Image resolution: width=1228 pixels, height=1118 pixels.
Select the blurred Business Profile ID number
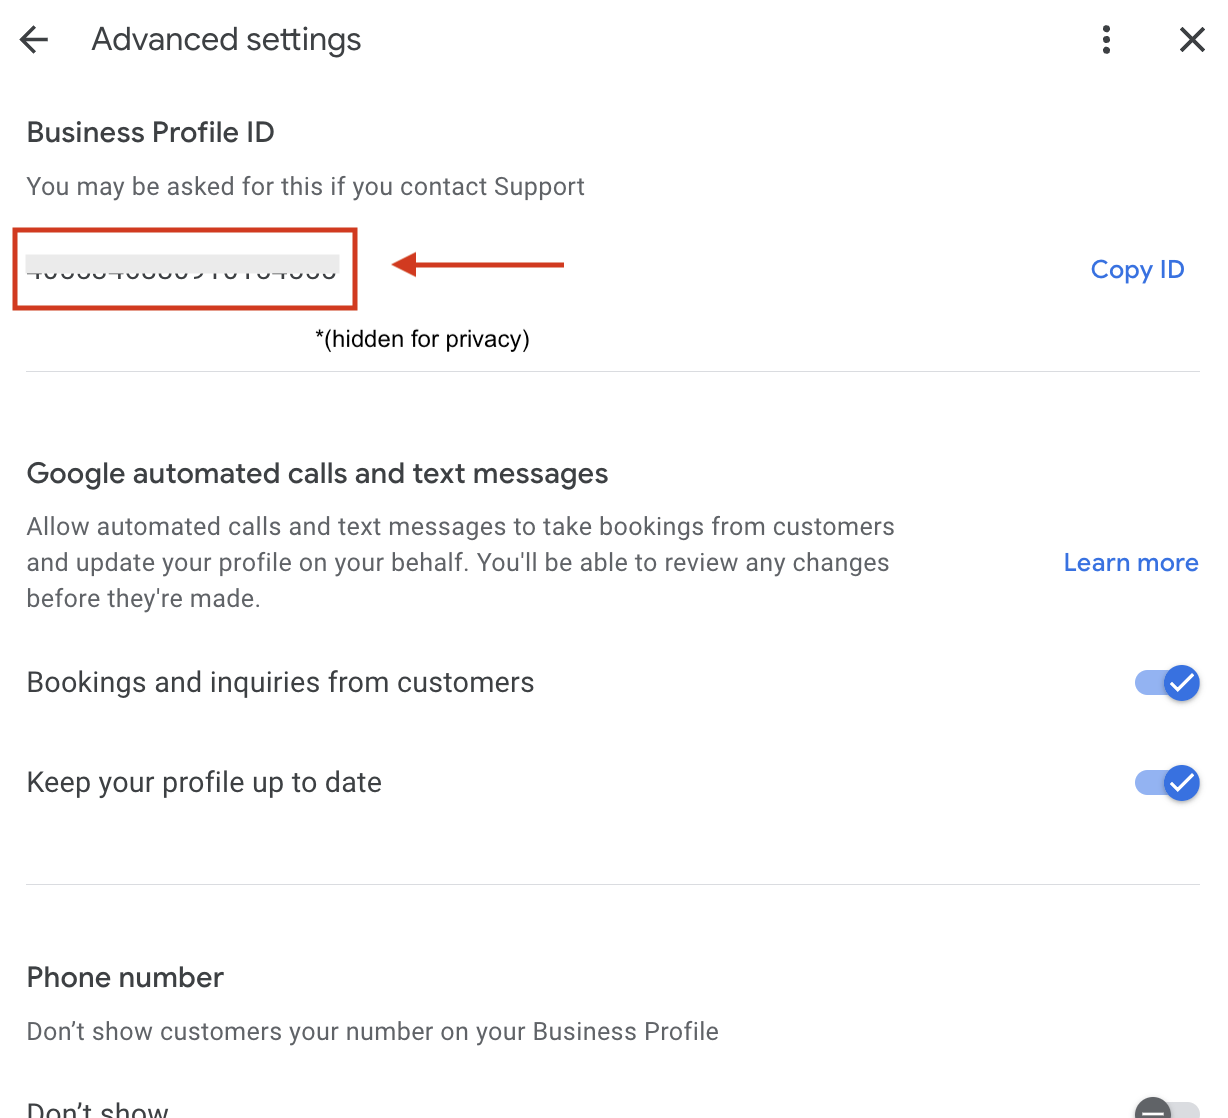point(182,268)
